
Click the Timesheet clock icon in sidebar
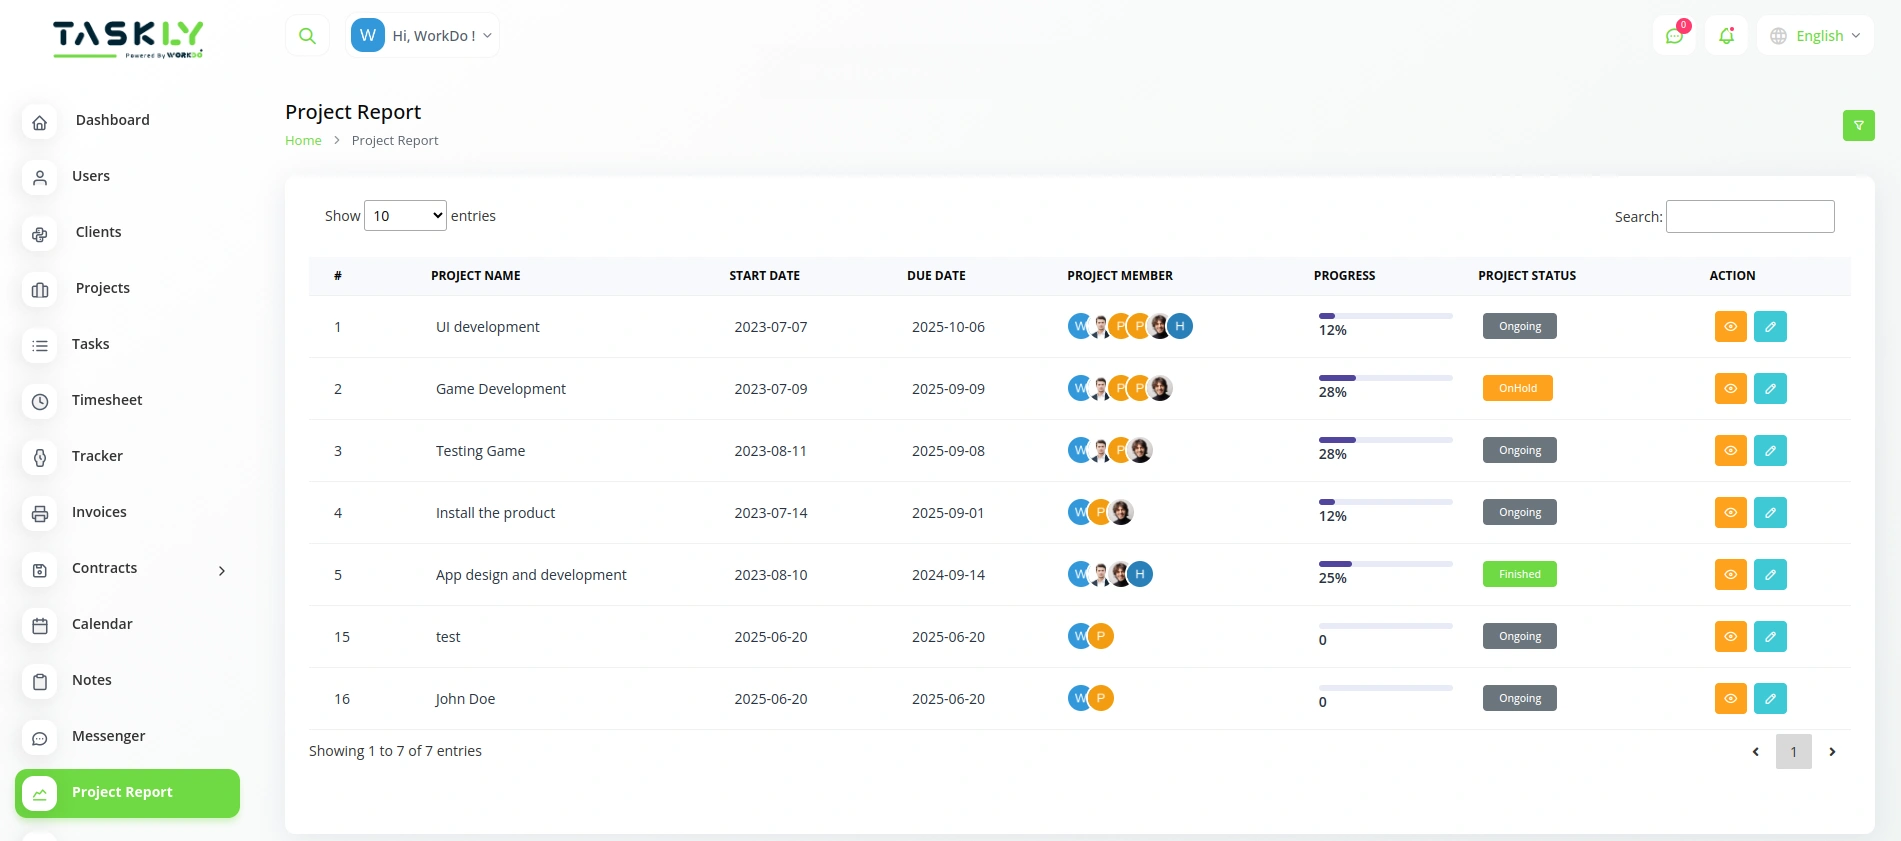coord(40,401)
